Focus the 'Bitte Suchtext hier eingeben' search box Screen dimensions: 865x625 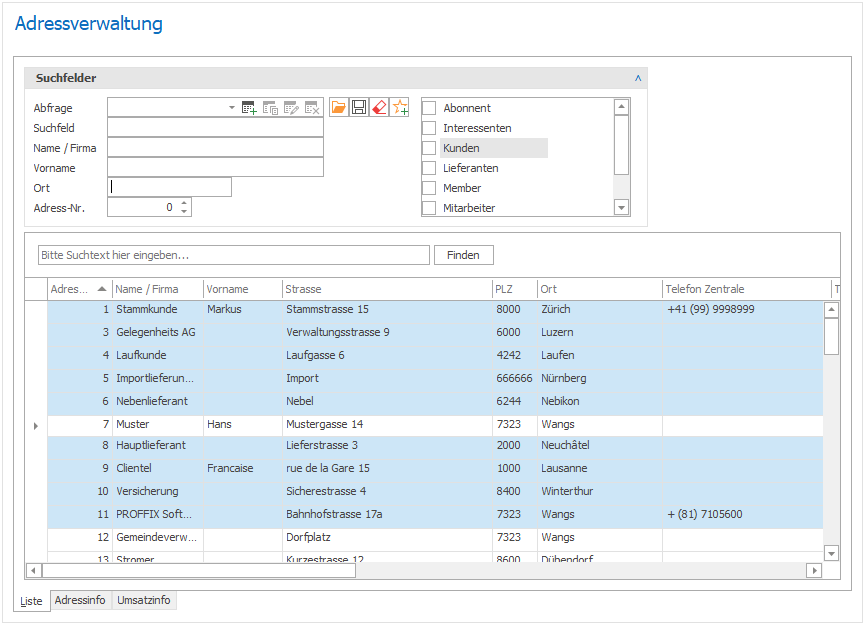[x=234, y=255]
